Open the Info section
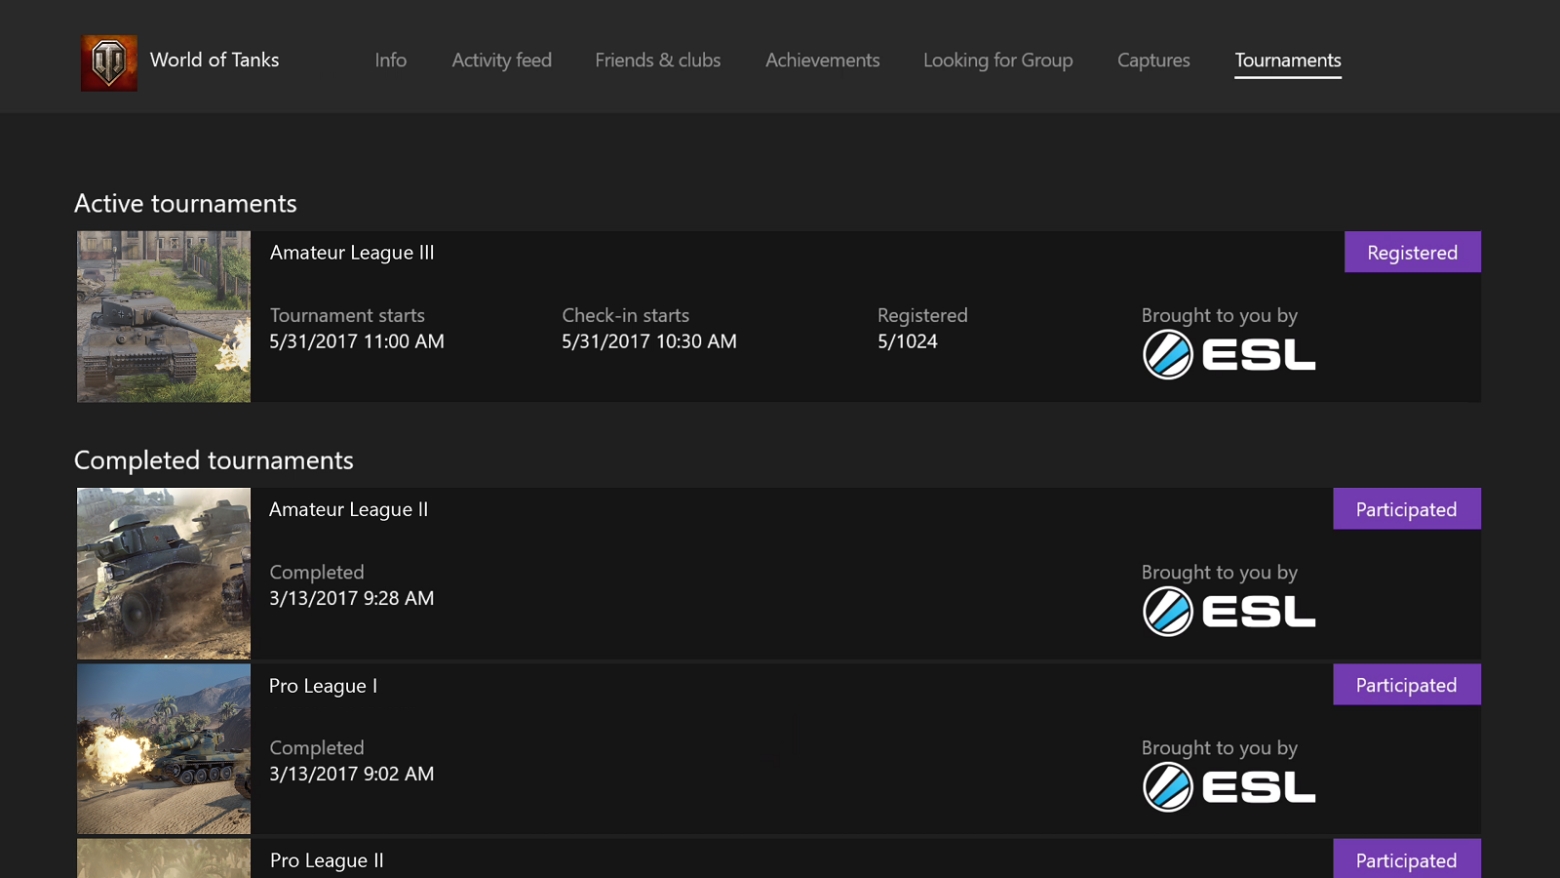 (390, 60)
